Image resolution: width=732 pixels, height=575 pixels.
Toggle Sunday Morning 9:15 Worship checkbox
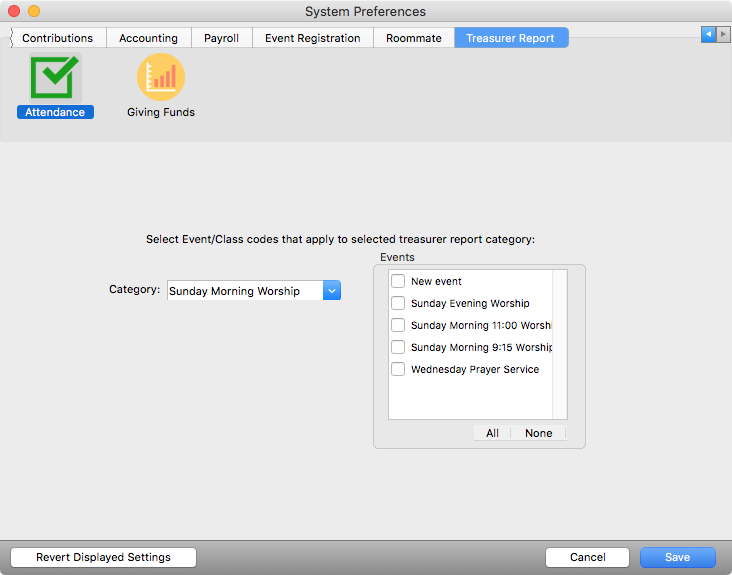point(398,348)
